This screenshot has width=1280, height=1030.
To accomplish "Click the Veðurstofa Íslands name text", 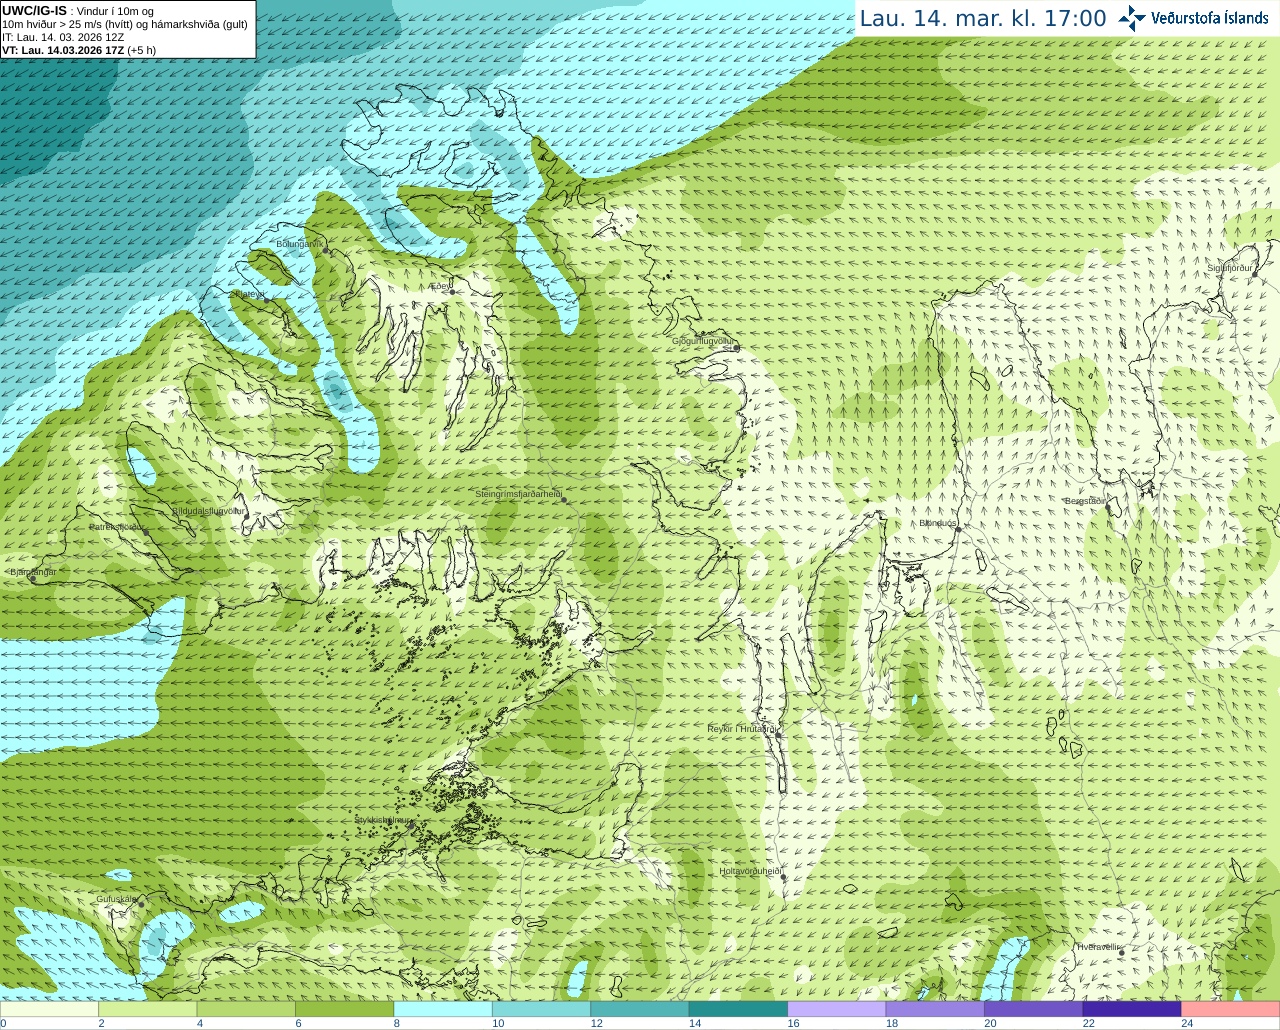I will coord(1210,18).
